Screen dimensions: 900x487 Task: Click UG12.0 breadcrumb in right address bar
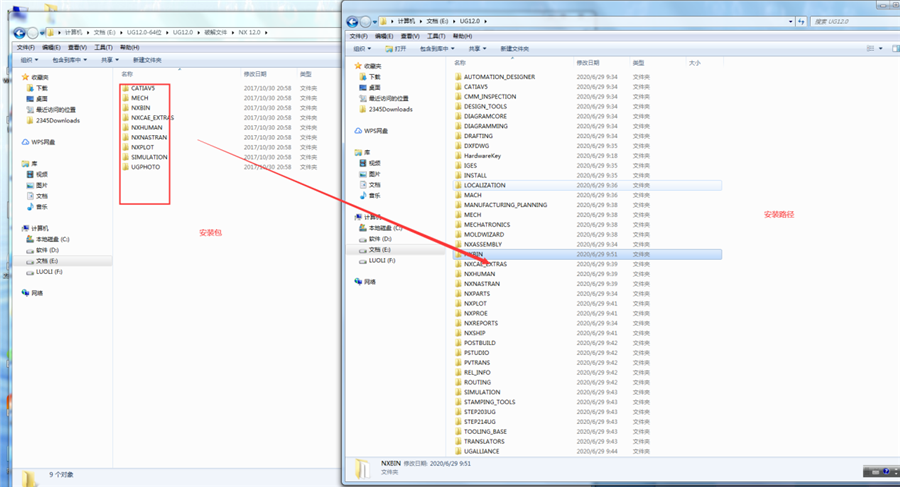click(470, 21)
